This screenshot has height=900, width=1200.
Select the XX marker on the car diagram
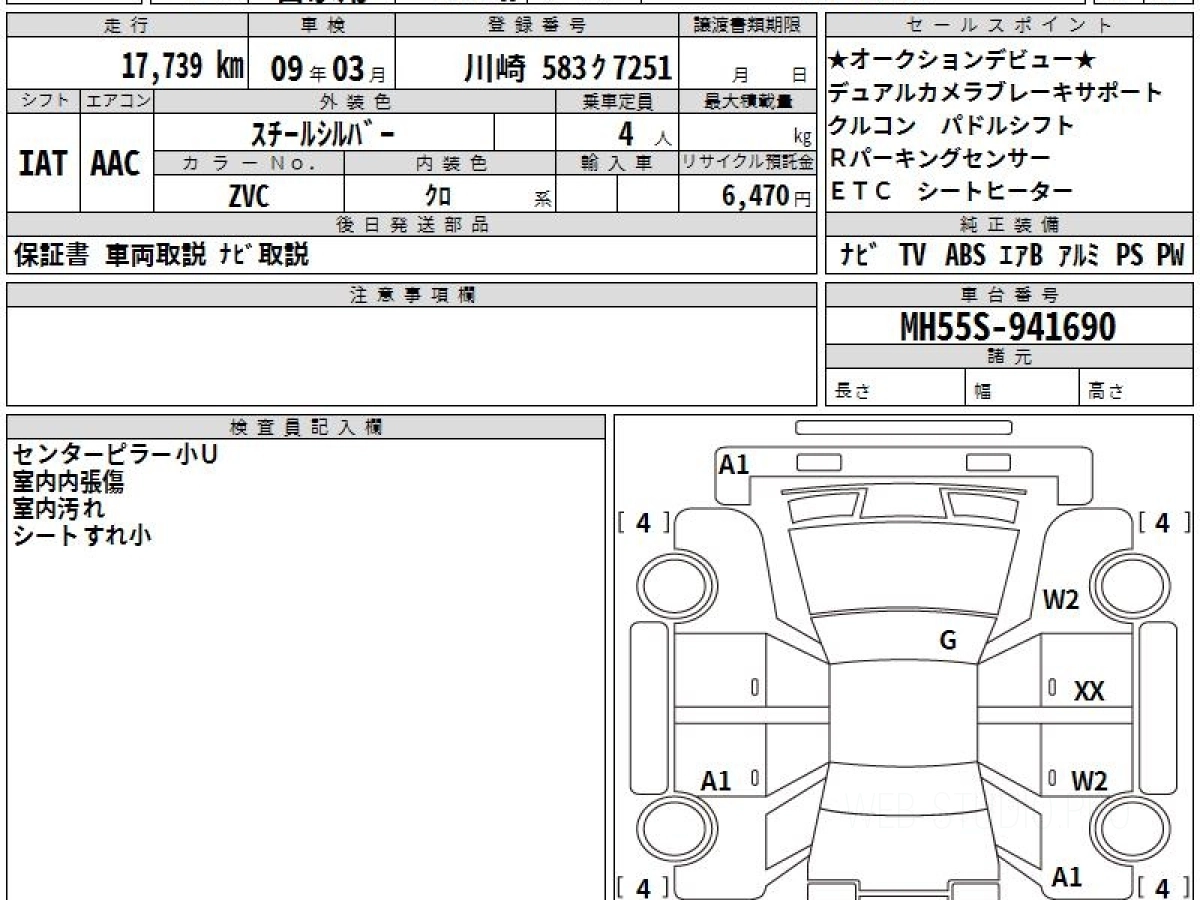[x=1088, y=691]
